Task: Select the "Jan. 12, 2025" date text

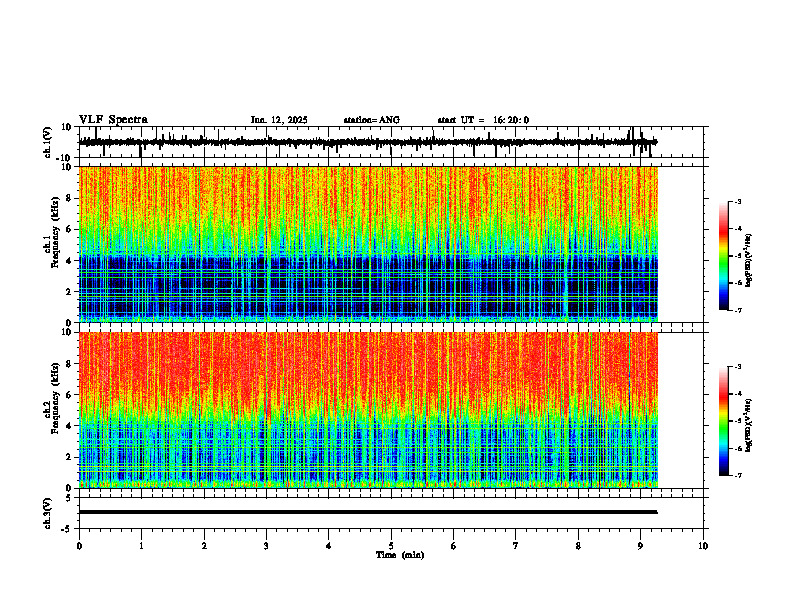Action: pos(279,120)
